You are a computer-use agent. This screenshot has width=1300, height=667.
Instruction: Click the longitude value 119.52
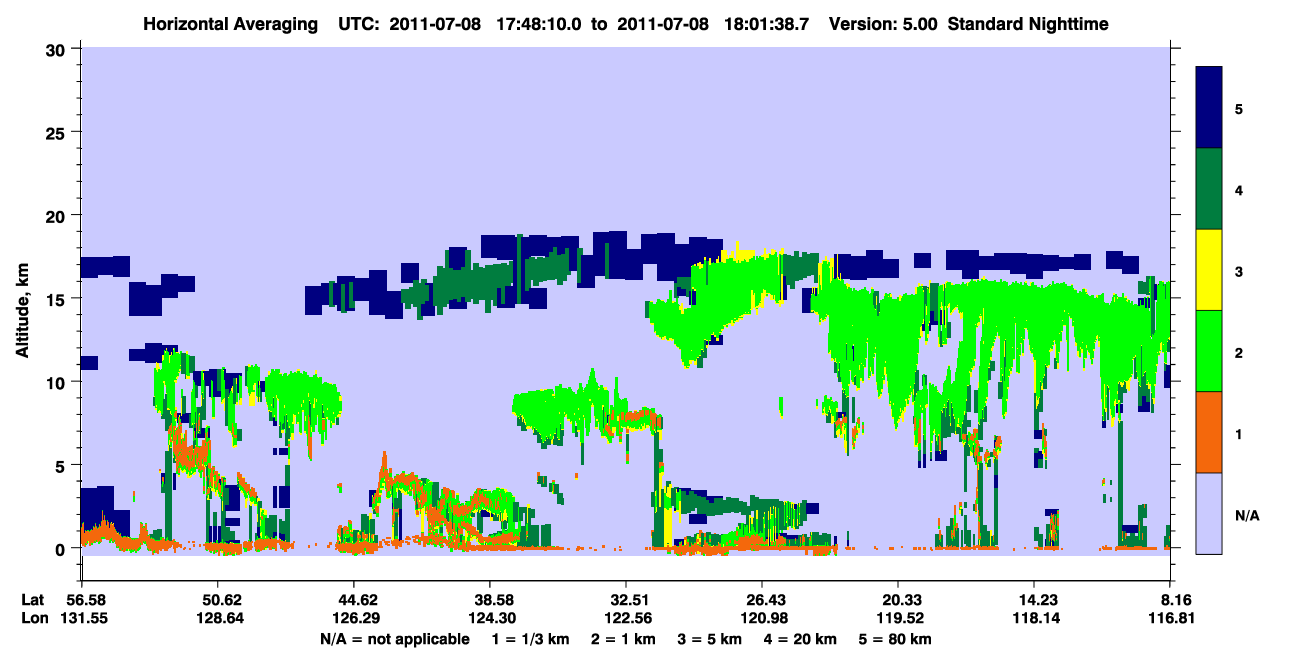point(899,618)
